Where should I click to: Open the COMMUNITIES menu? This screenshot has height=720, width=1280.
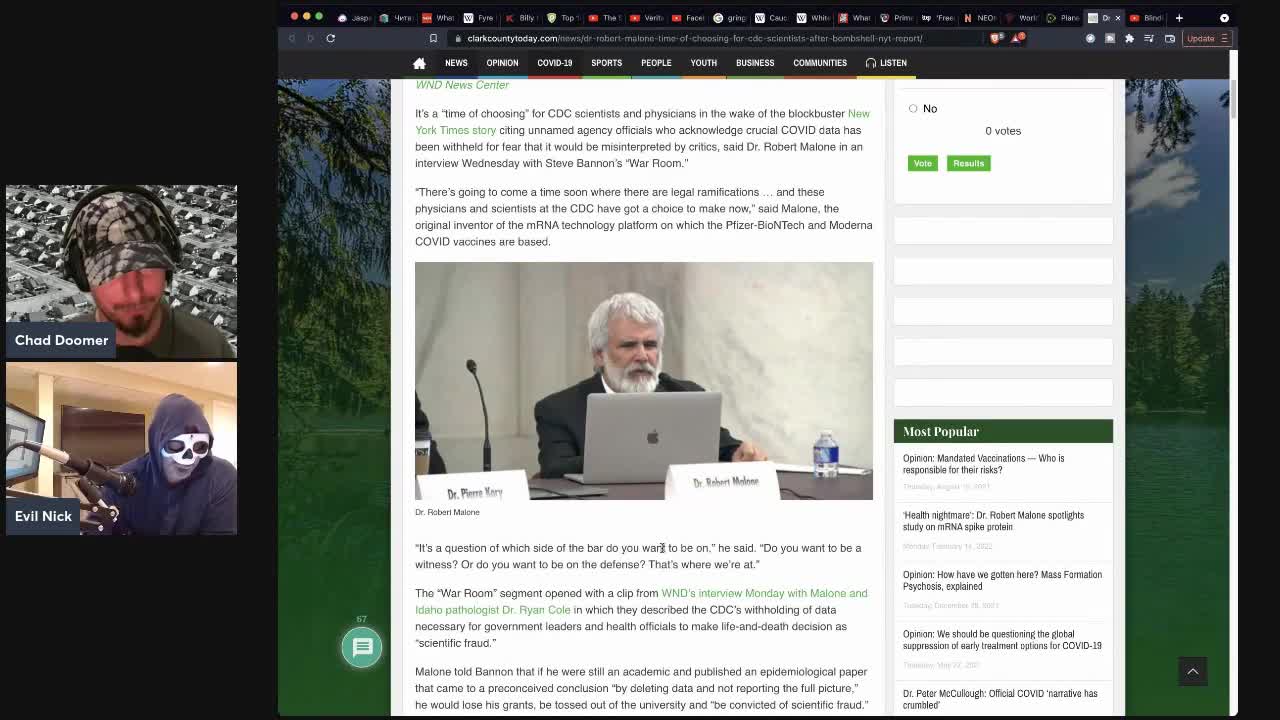click(x=820, y=63)
